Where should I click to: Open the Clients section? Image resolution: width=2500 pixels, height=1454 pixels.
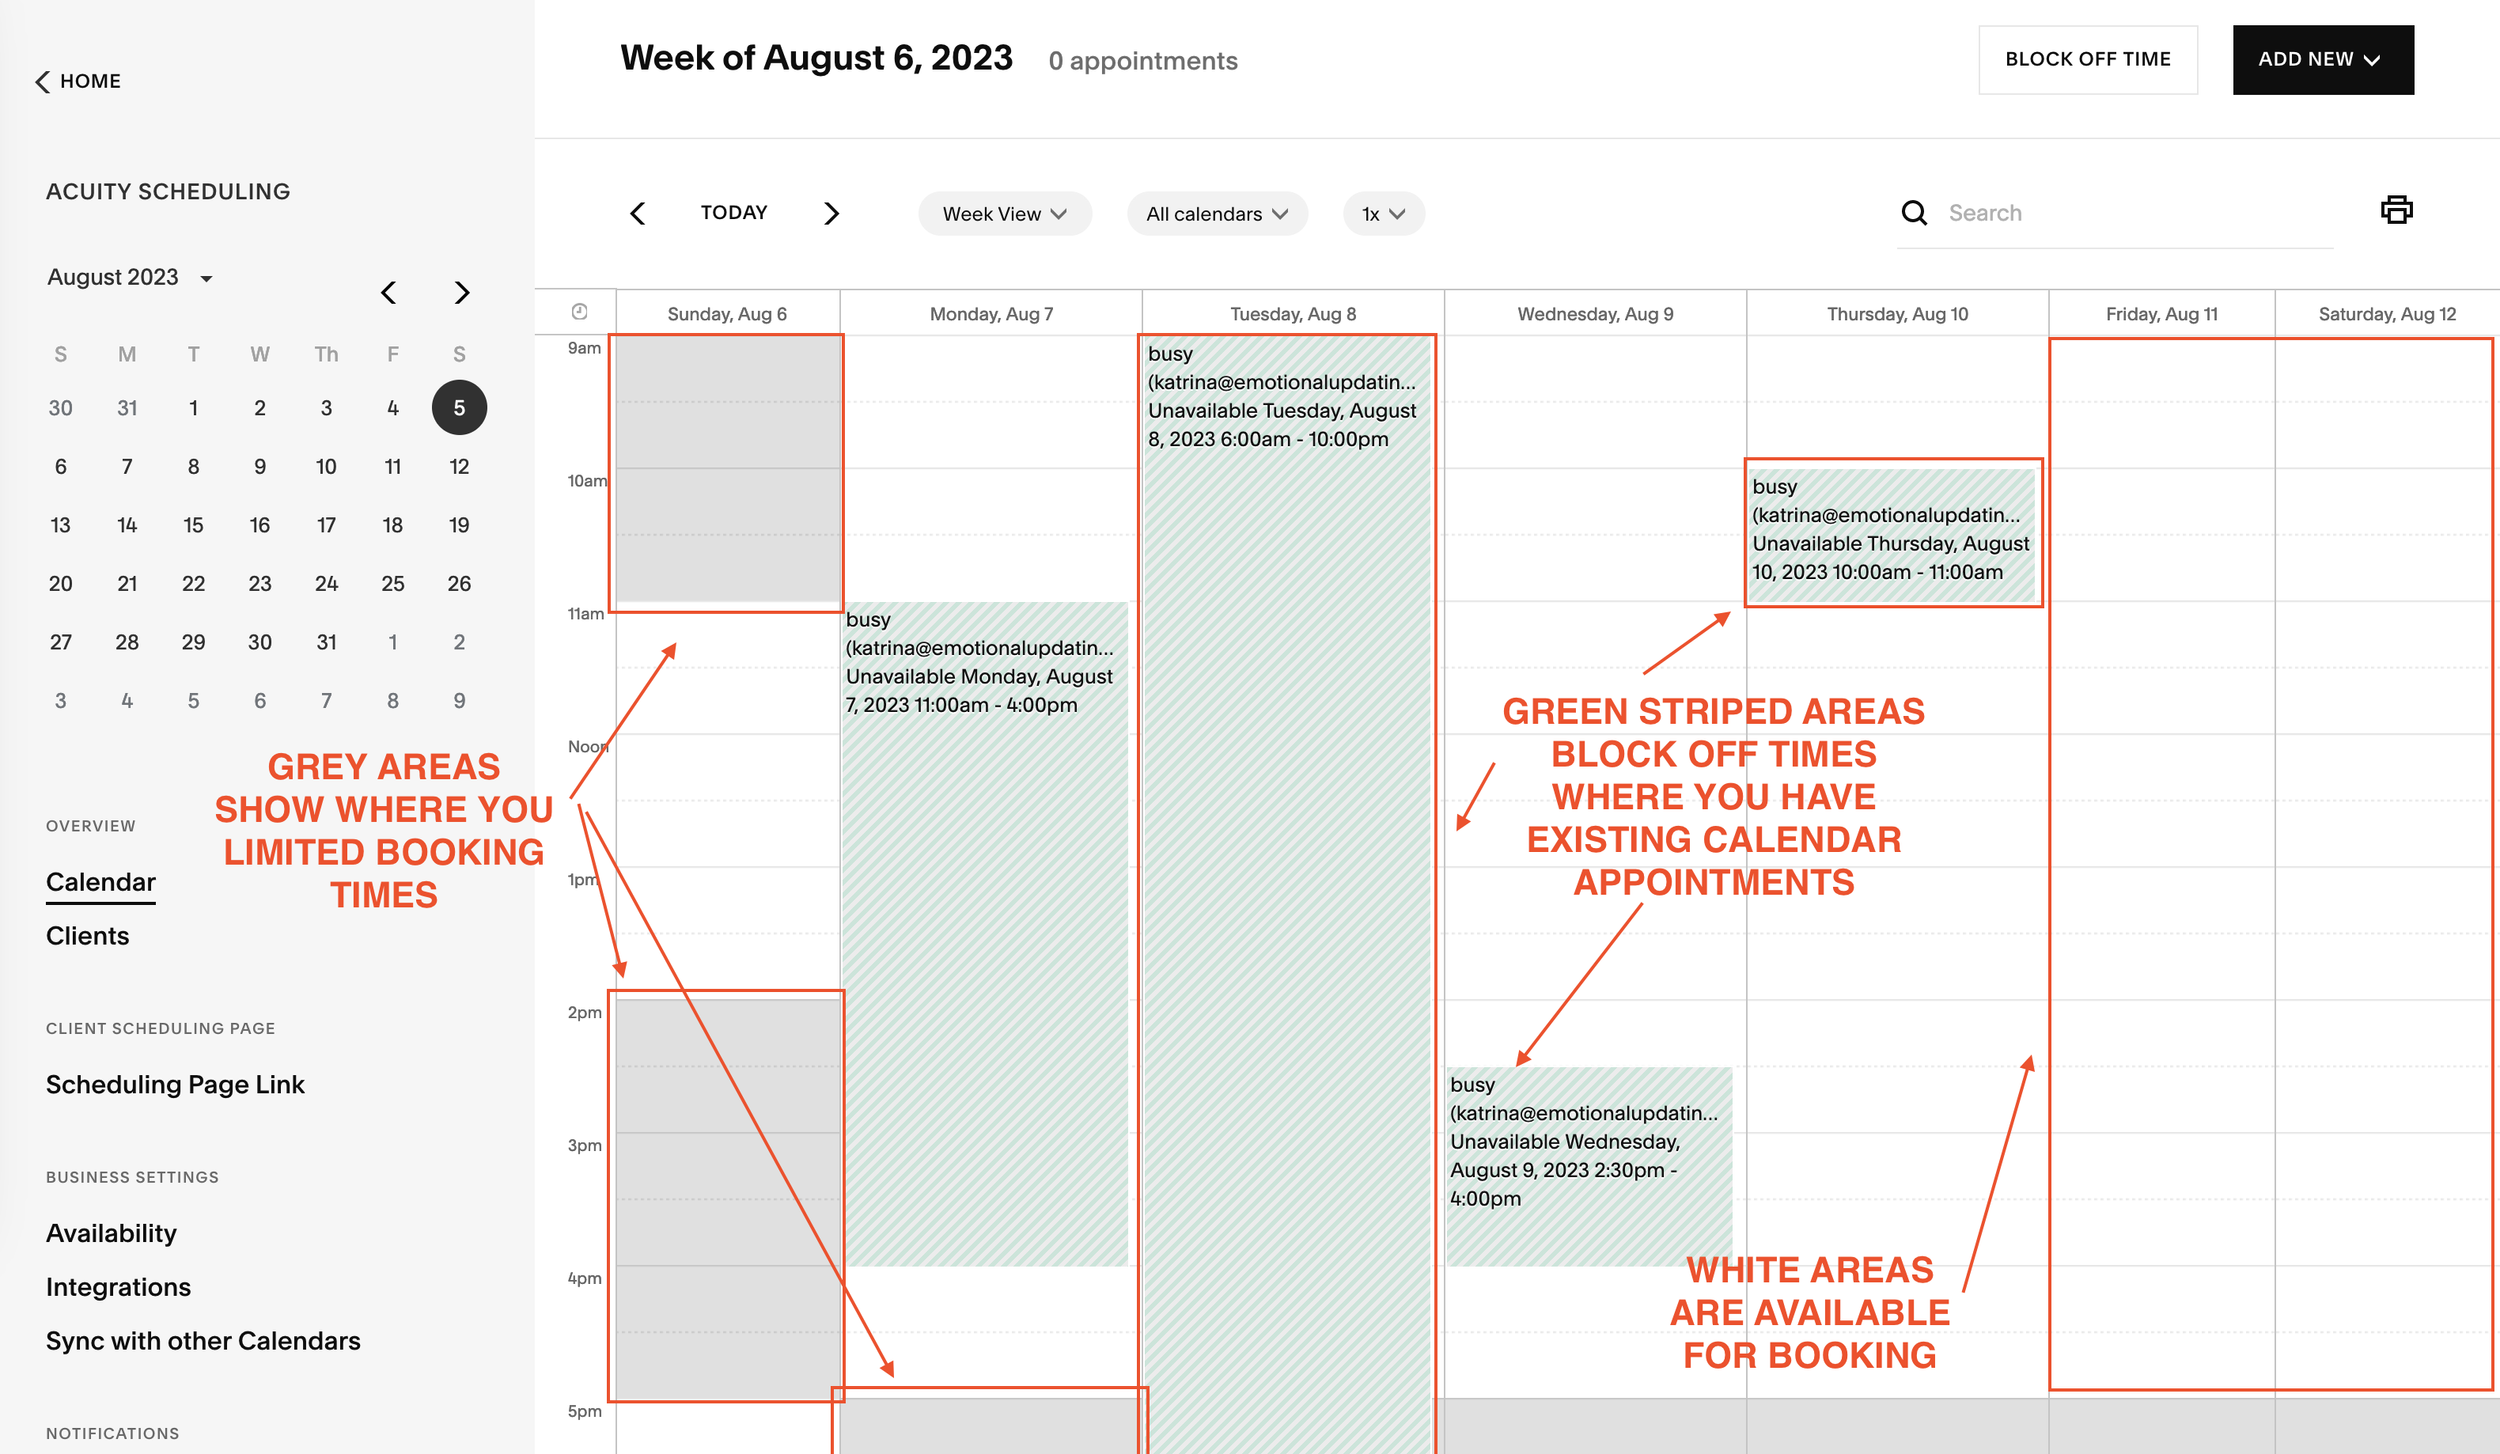click(88, 936)
